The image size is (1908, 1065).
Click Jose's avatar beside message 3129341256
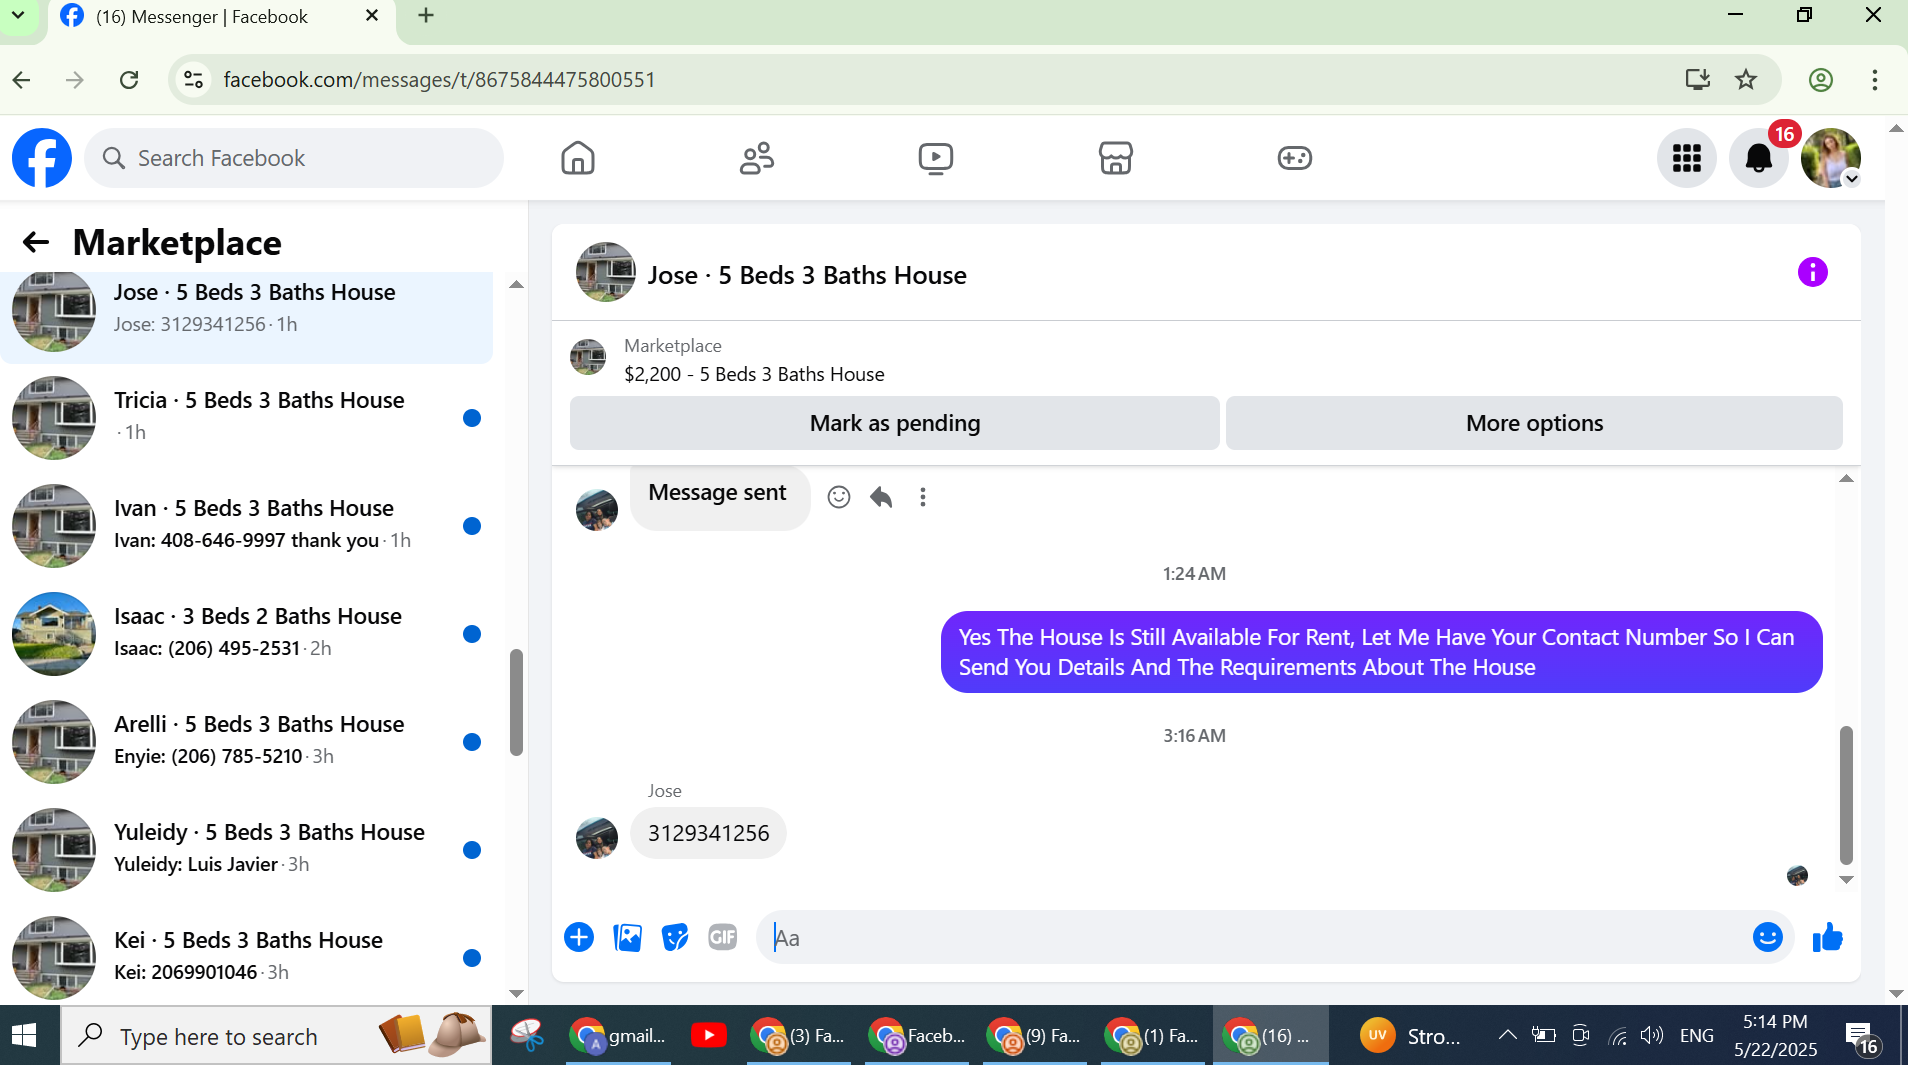597,838
